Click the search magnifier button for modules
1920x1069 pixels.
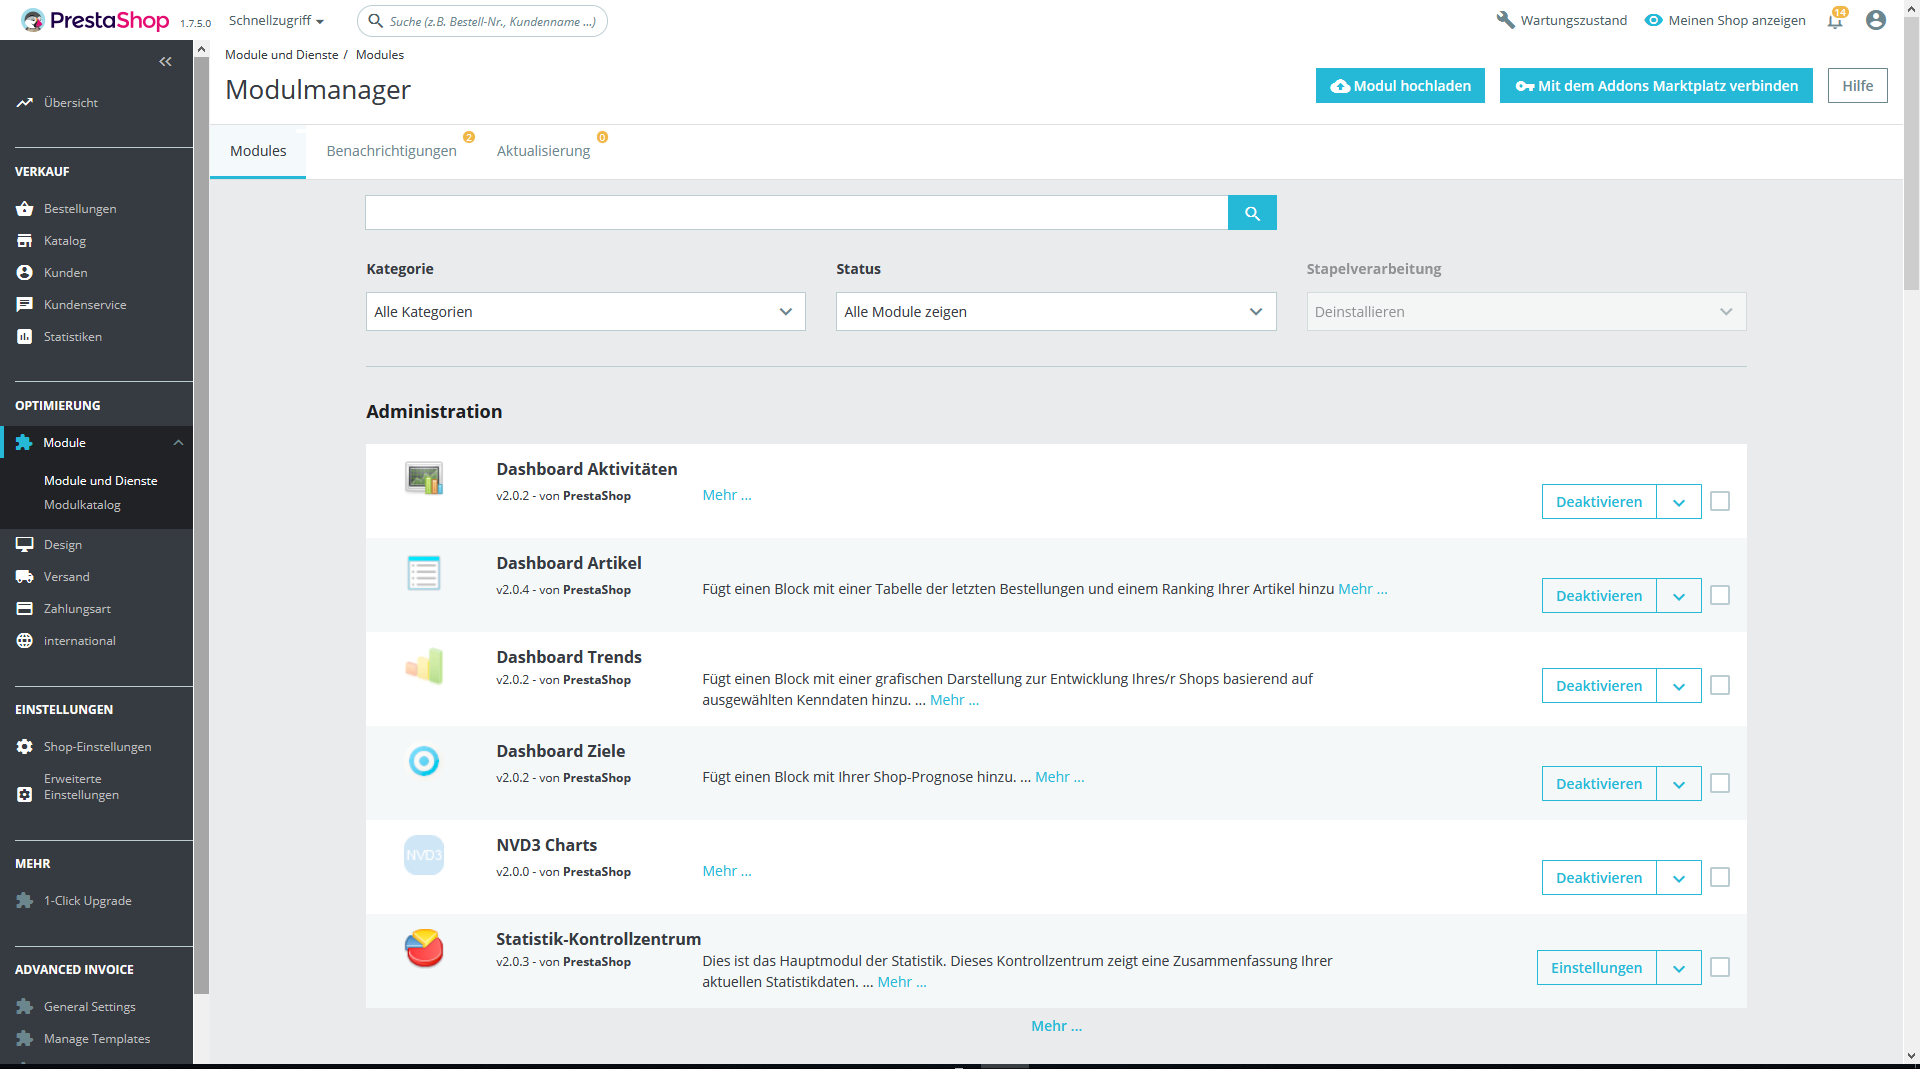(x=1252, y=213)
